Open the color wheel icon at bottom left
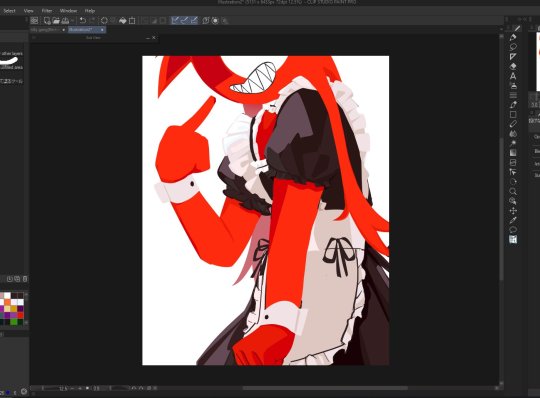 tap(24, 391)
